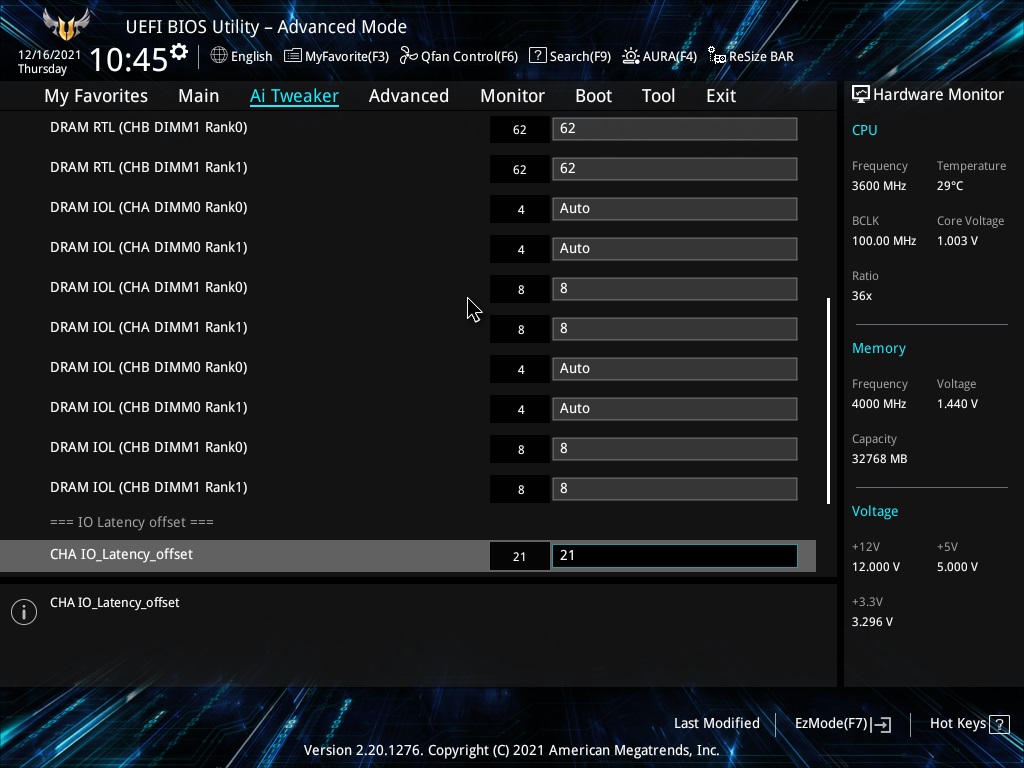Click the === IO Latency offset === header

[132, 522]
